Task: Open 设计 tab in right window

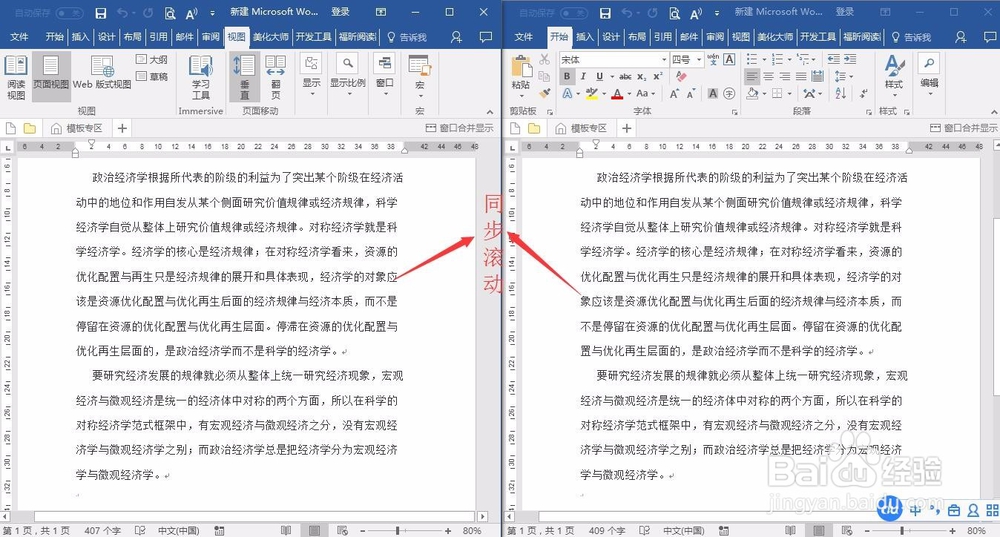Action: 611,37
